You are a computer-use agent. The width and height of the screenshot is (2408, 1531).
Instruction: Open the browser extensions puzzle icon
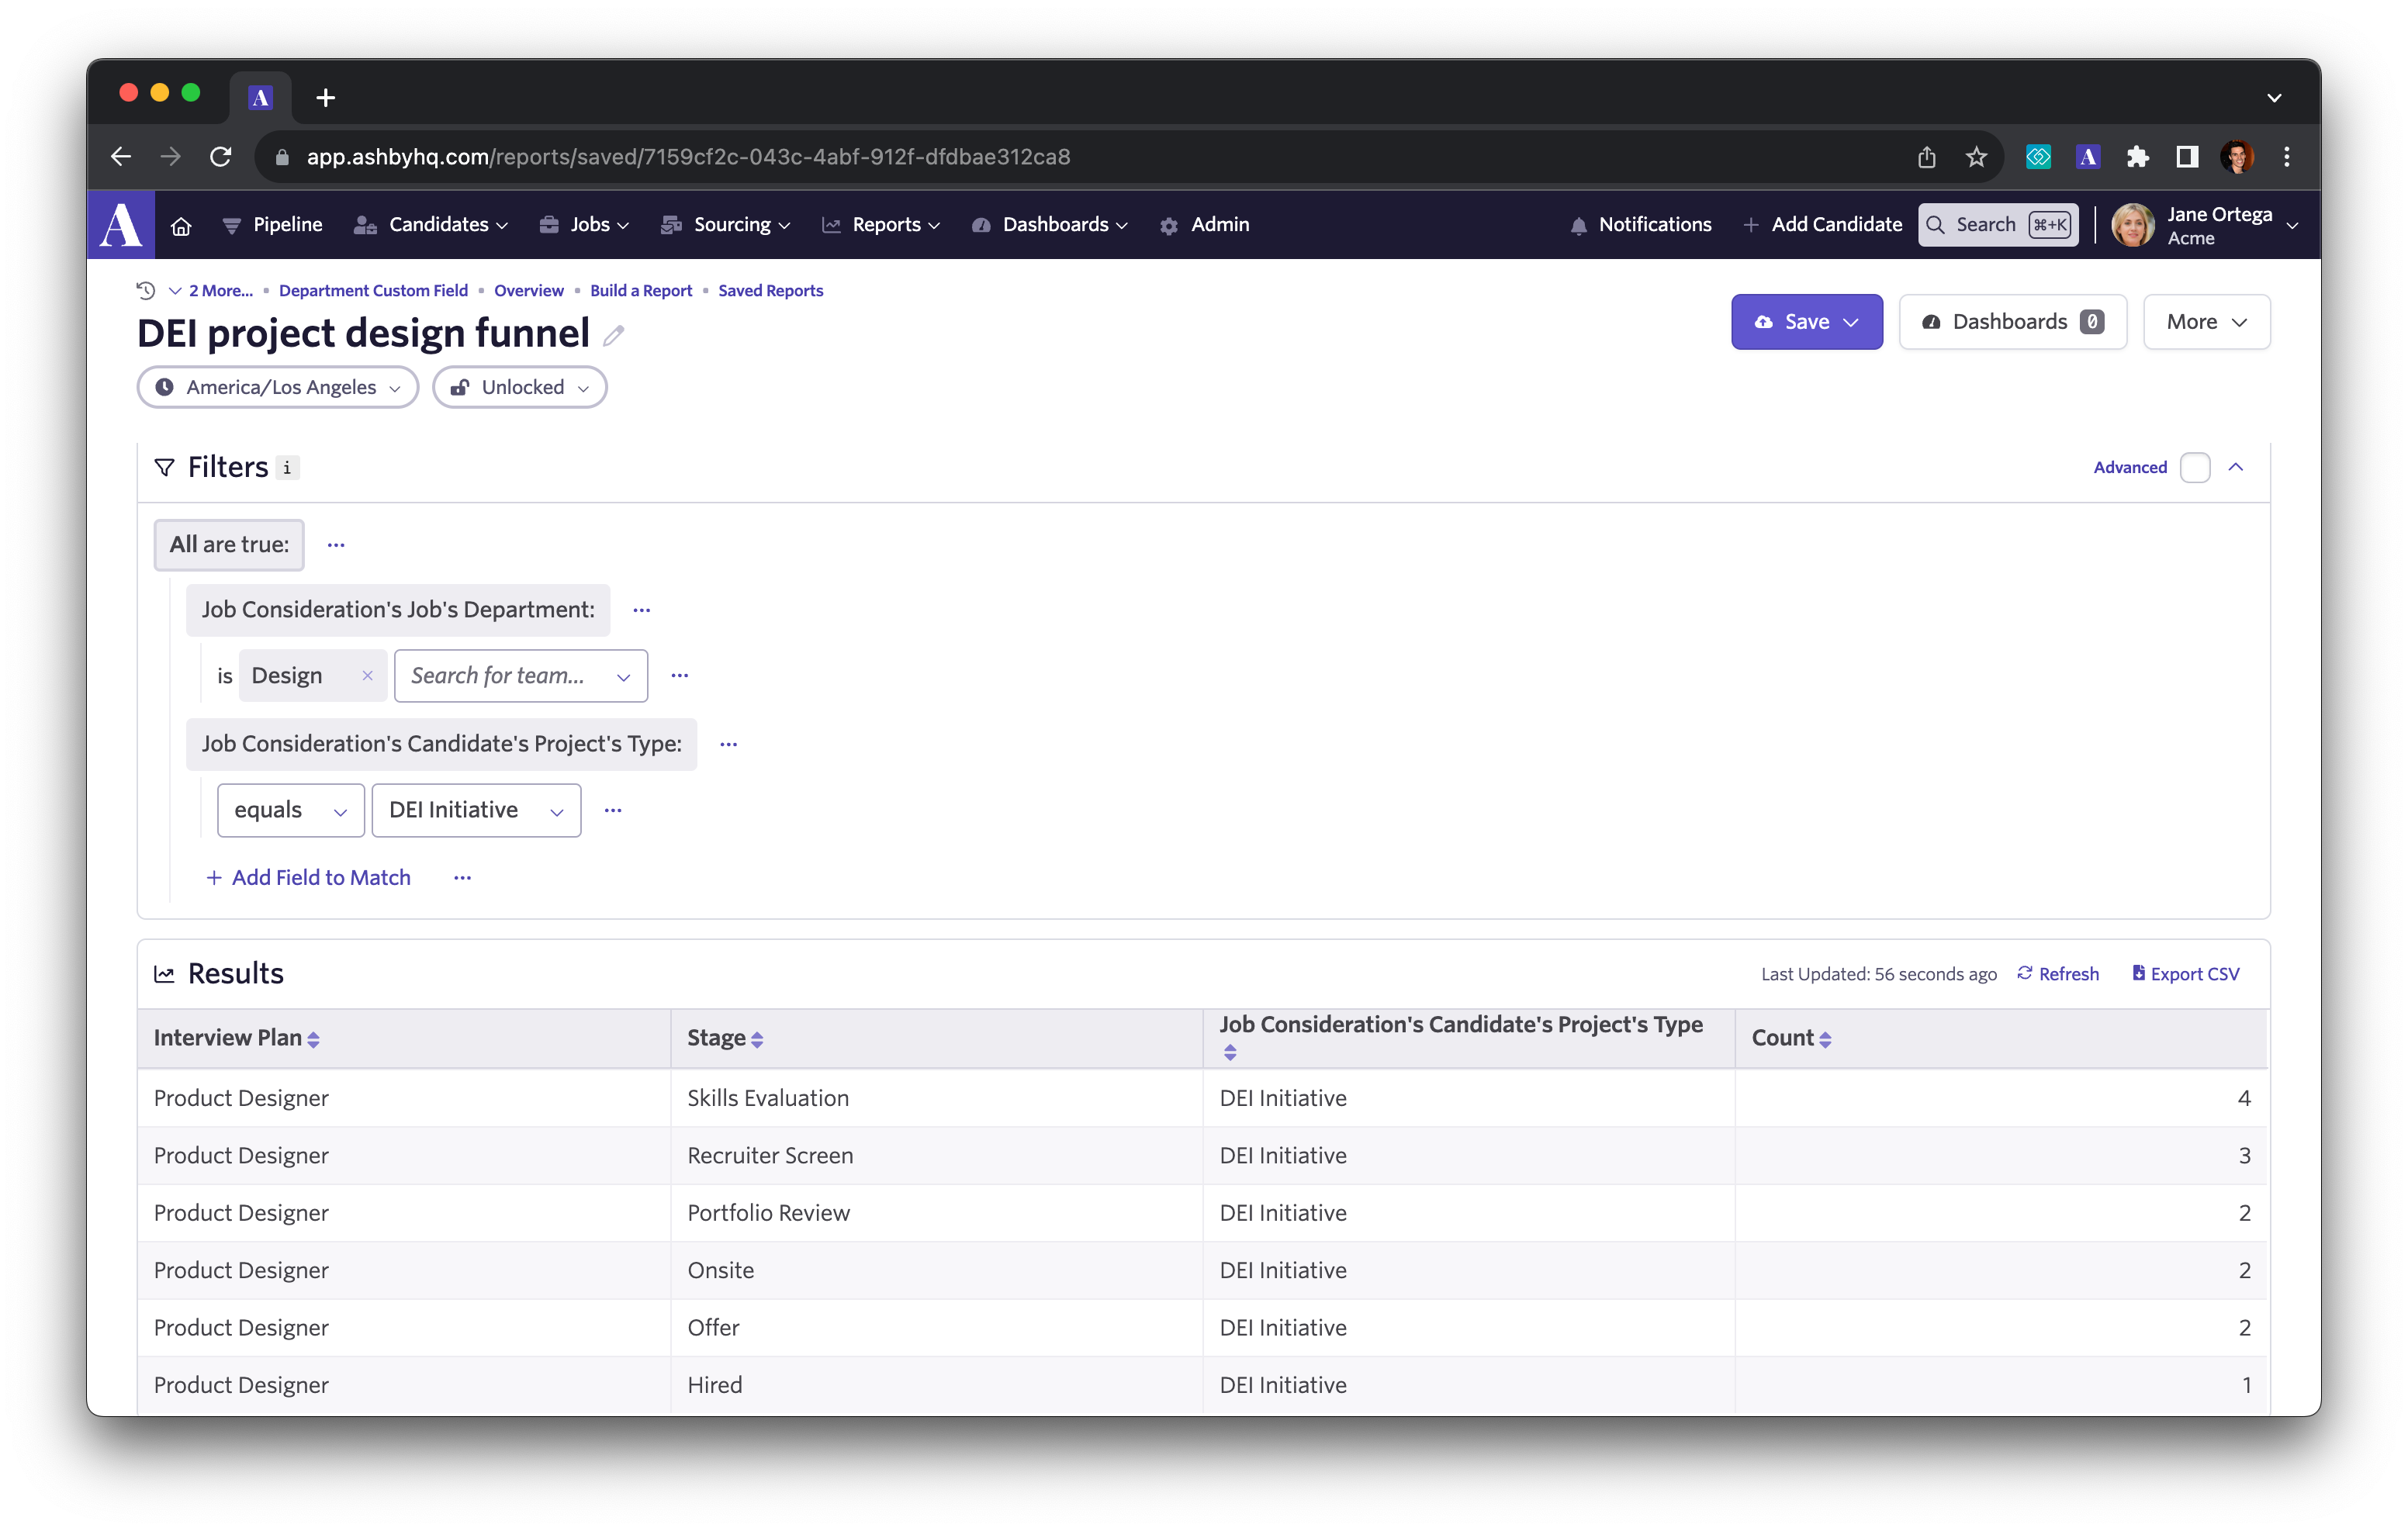(x=2137, y=157)
